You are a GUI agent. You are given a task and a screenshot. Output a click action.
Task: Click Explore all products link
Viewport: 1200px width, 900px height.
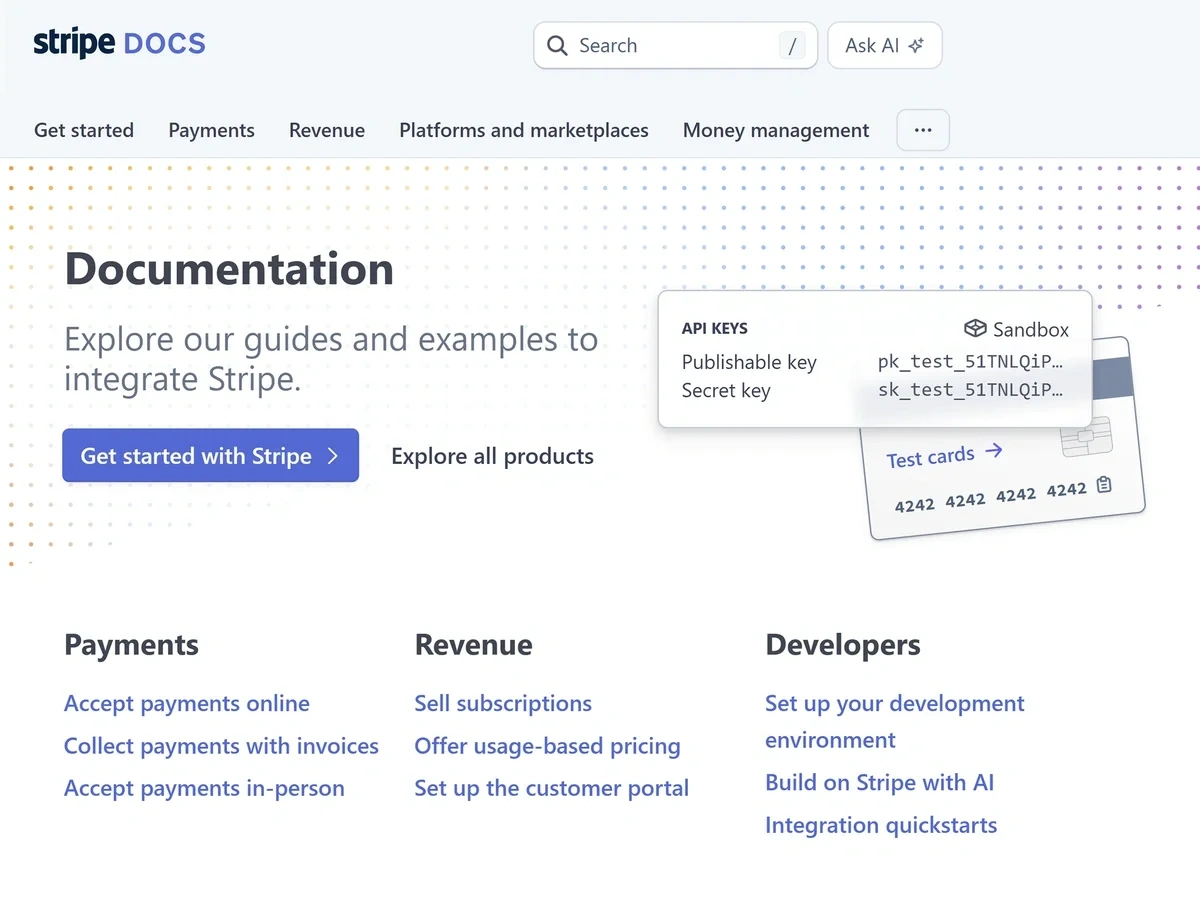coord(492,456)
